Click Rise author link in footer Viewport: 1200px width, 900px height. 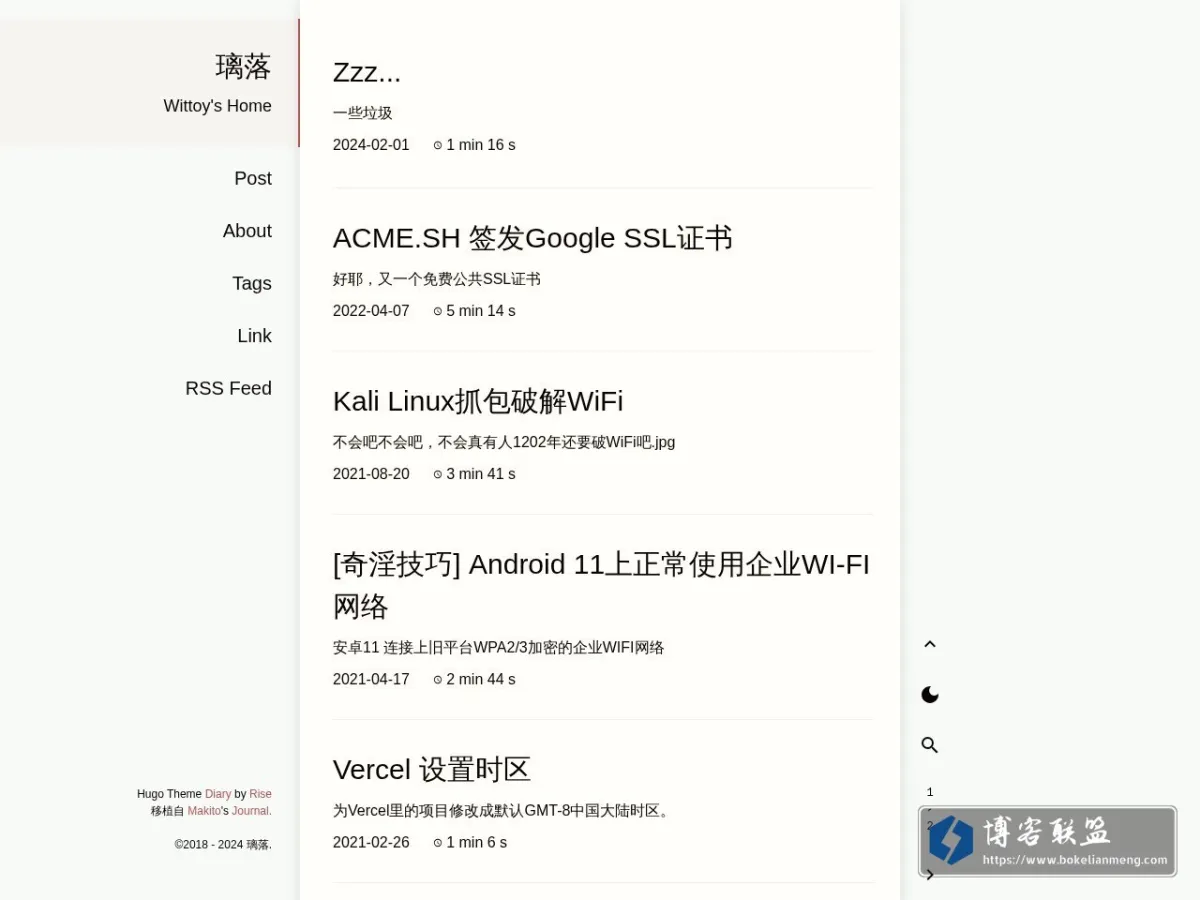click(260, 794)
